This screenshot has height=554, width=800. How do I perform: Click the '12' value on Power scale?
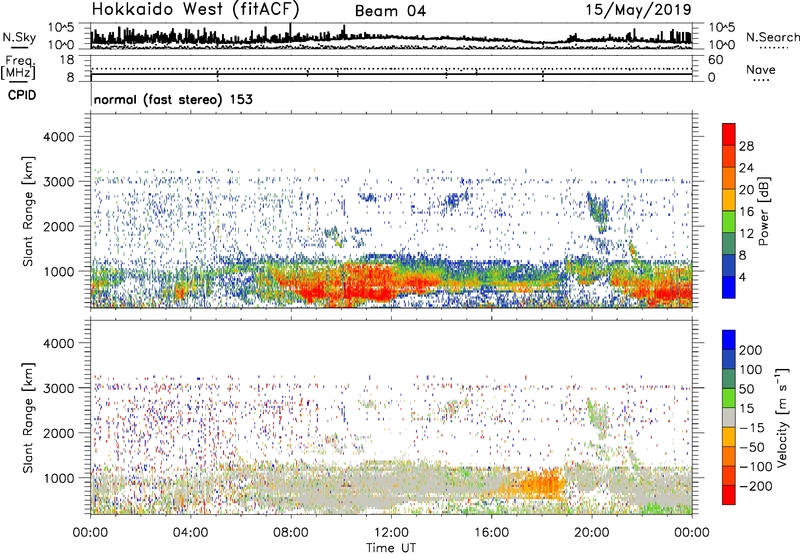pyautogui.click(x=746, y=234)
